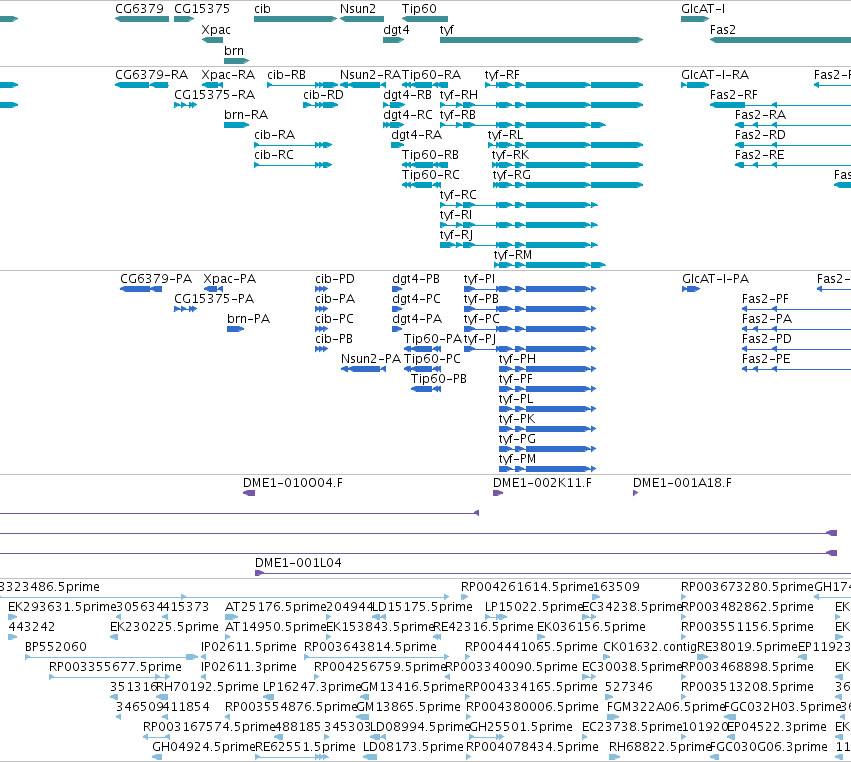851x762 pixels.
Task: Click protein tyf-PI
Action: (x=530, y=289)
